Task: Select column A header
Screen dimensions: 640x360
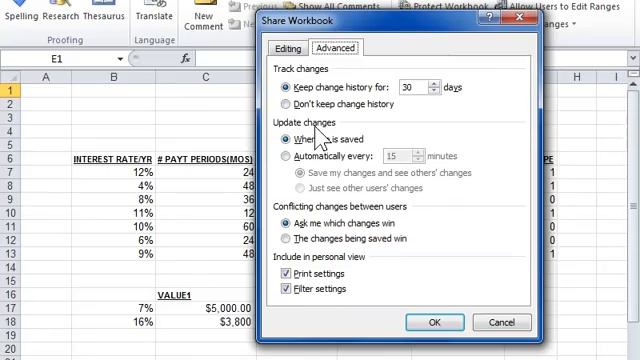Action: click(46, 77)
